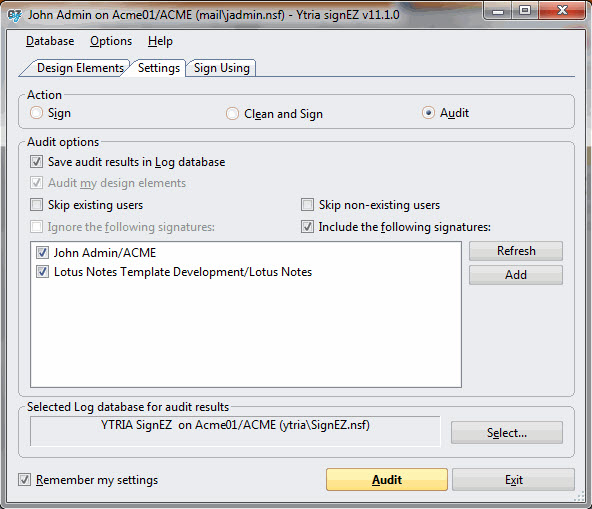The image size is (592, 509).
Task: Open the Help menu
Action: (160, 41)
